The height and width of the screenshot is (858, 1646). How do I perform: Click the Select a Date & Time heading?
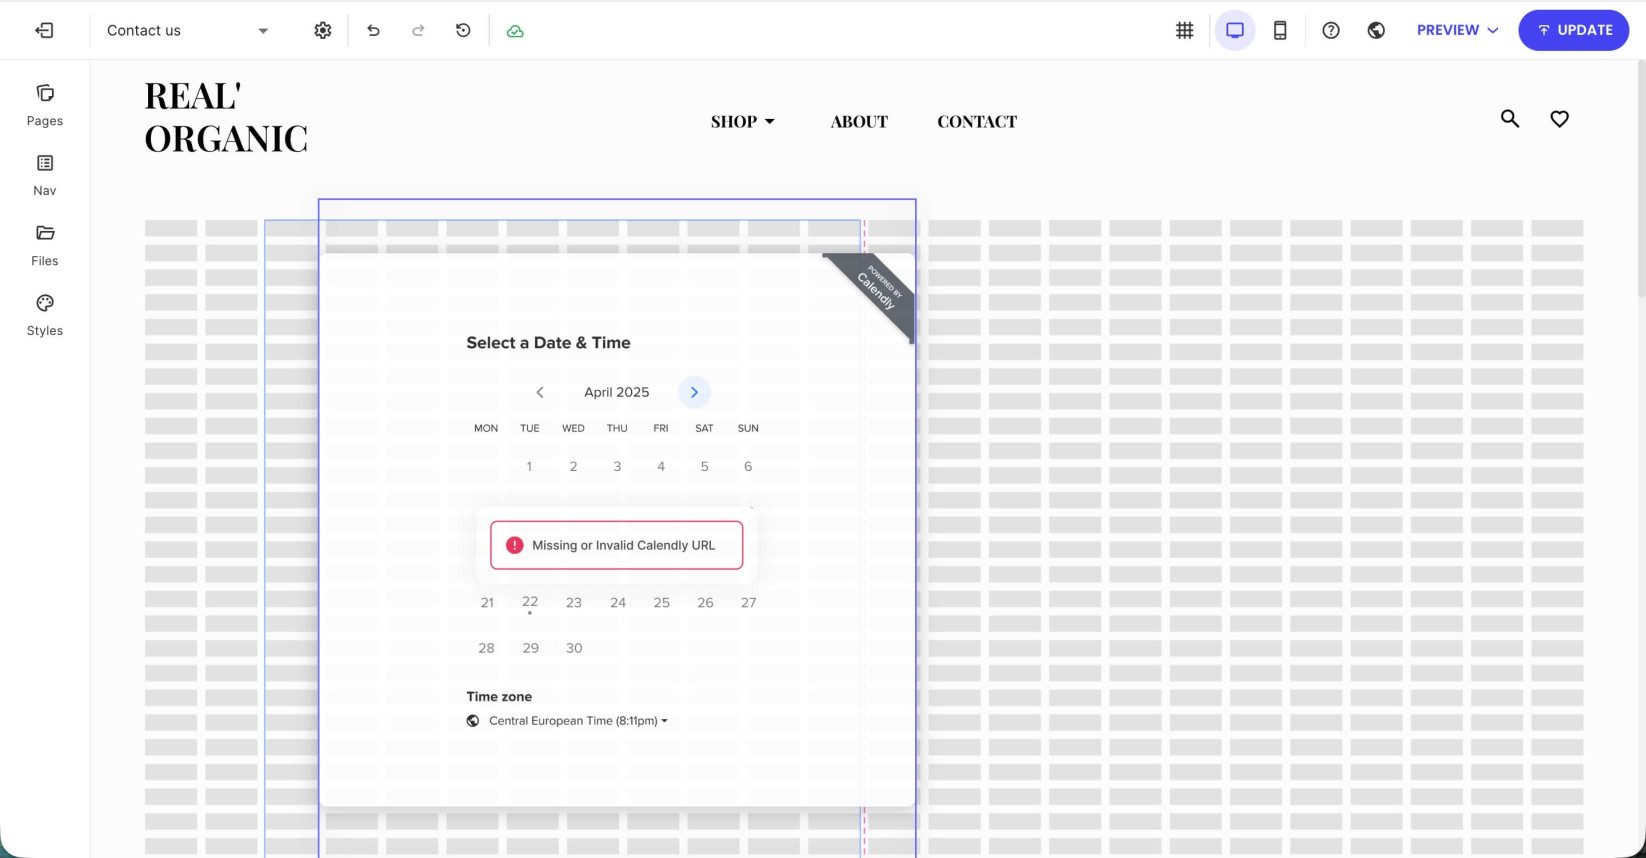[x=548, y=343]
